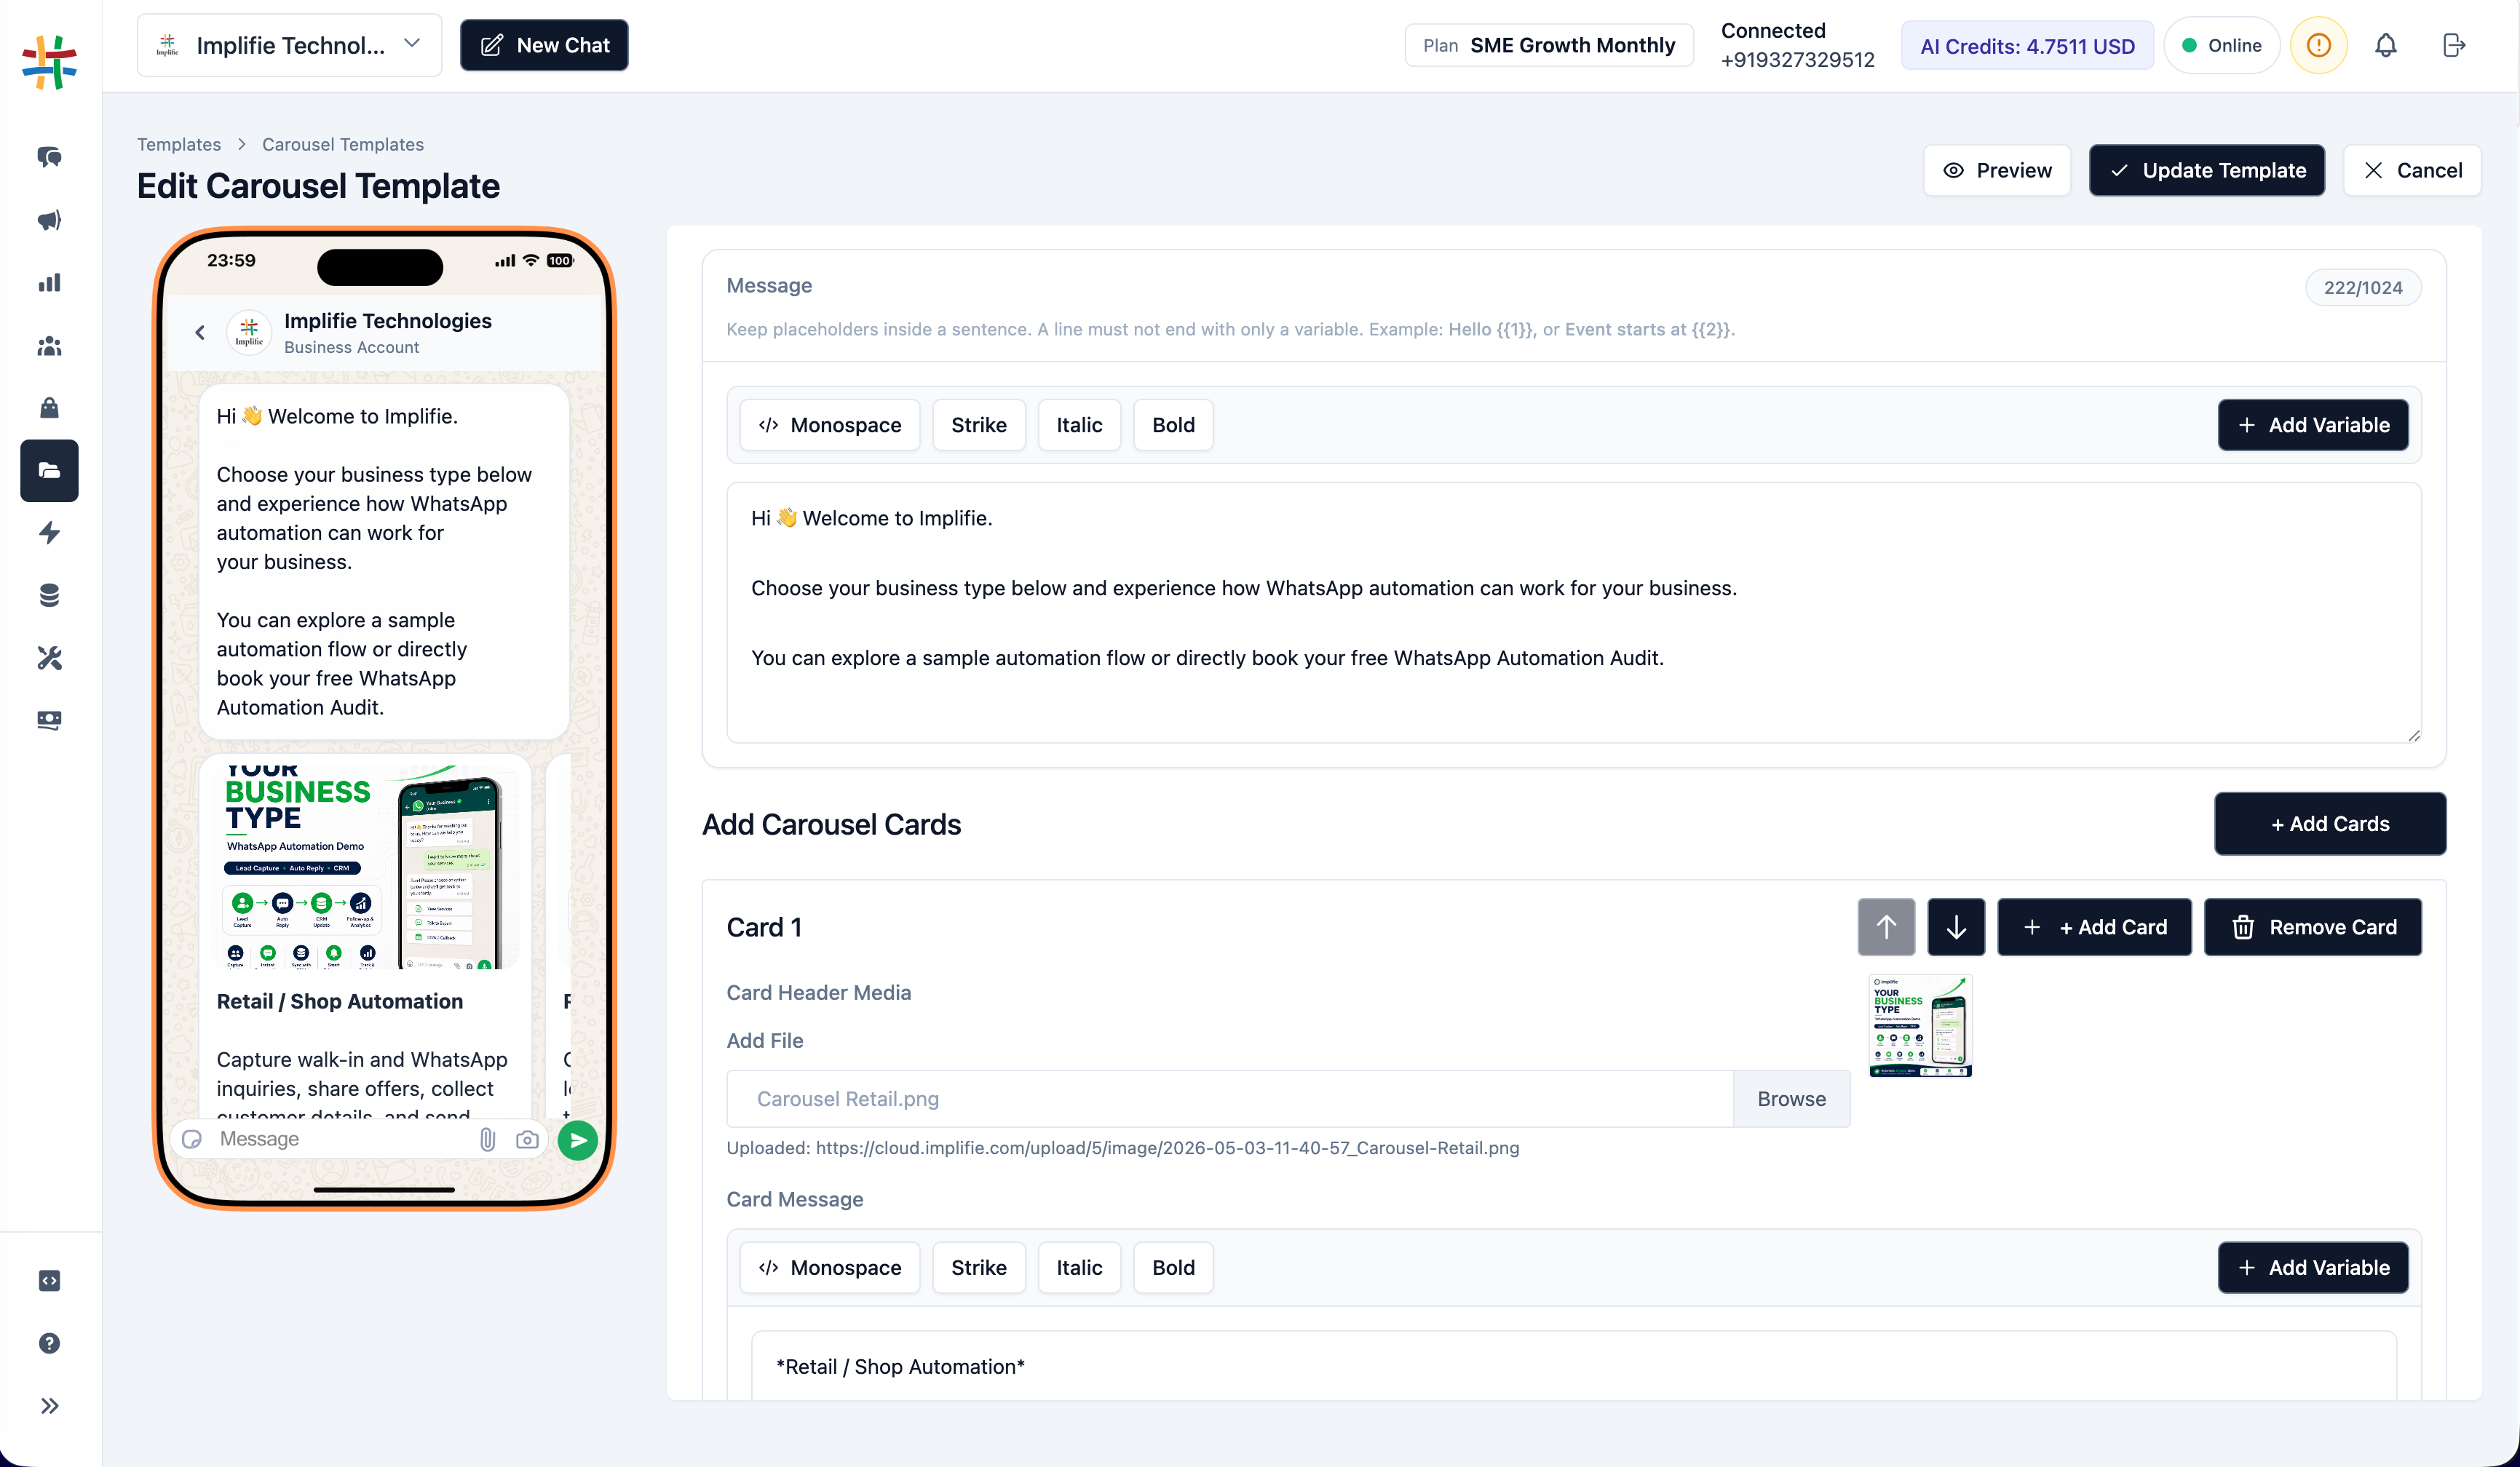This screenshot has height=1467, width=2520.
Task: Open the contacts group sidebar icon
Action: tap(49, 346)
